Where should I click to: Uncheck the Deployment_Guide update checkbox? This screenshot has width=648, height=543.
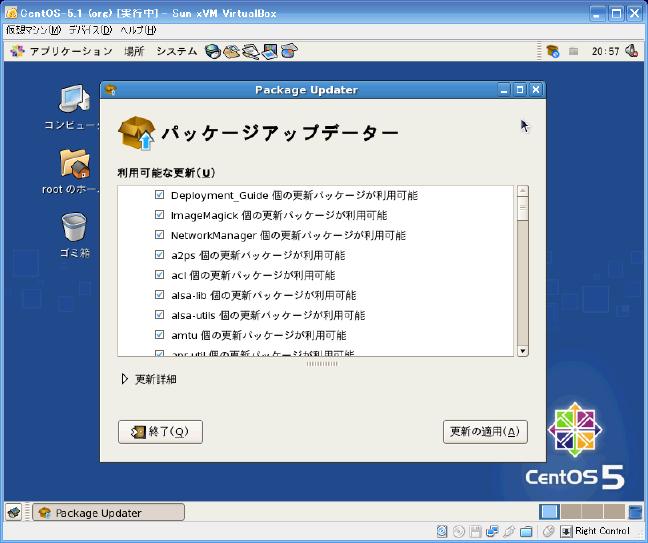click(x=159, y=195)
